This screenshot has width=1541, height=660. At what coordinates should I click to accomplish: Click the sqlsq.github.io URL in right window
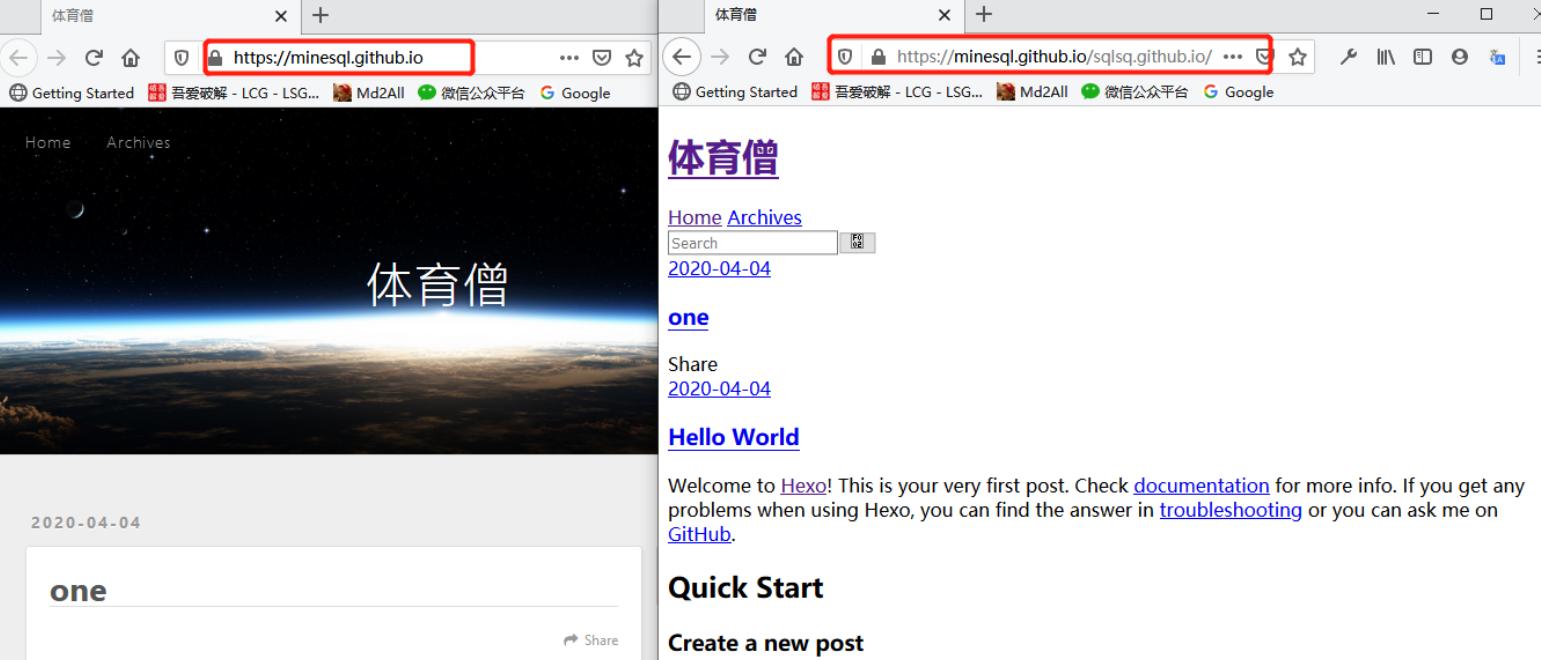click(x=1054, y=58)
